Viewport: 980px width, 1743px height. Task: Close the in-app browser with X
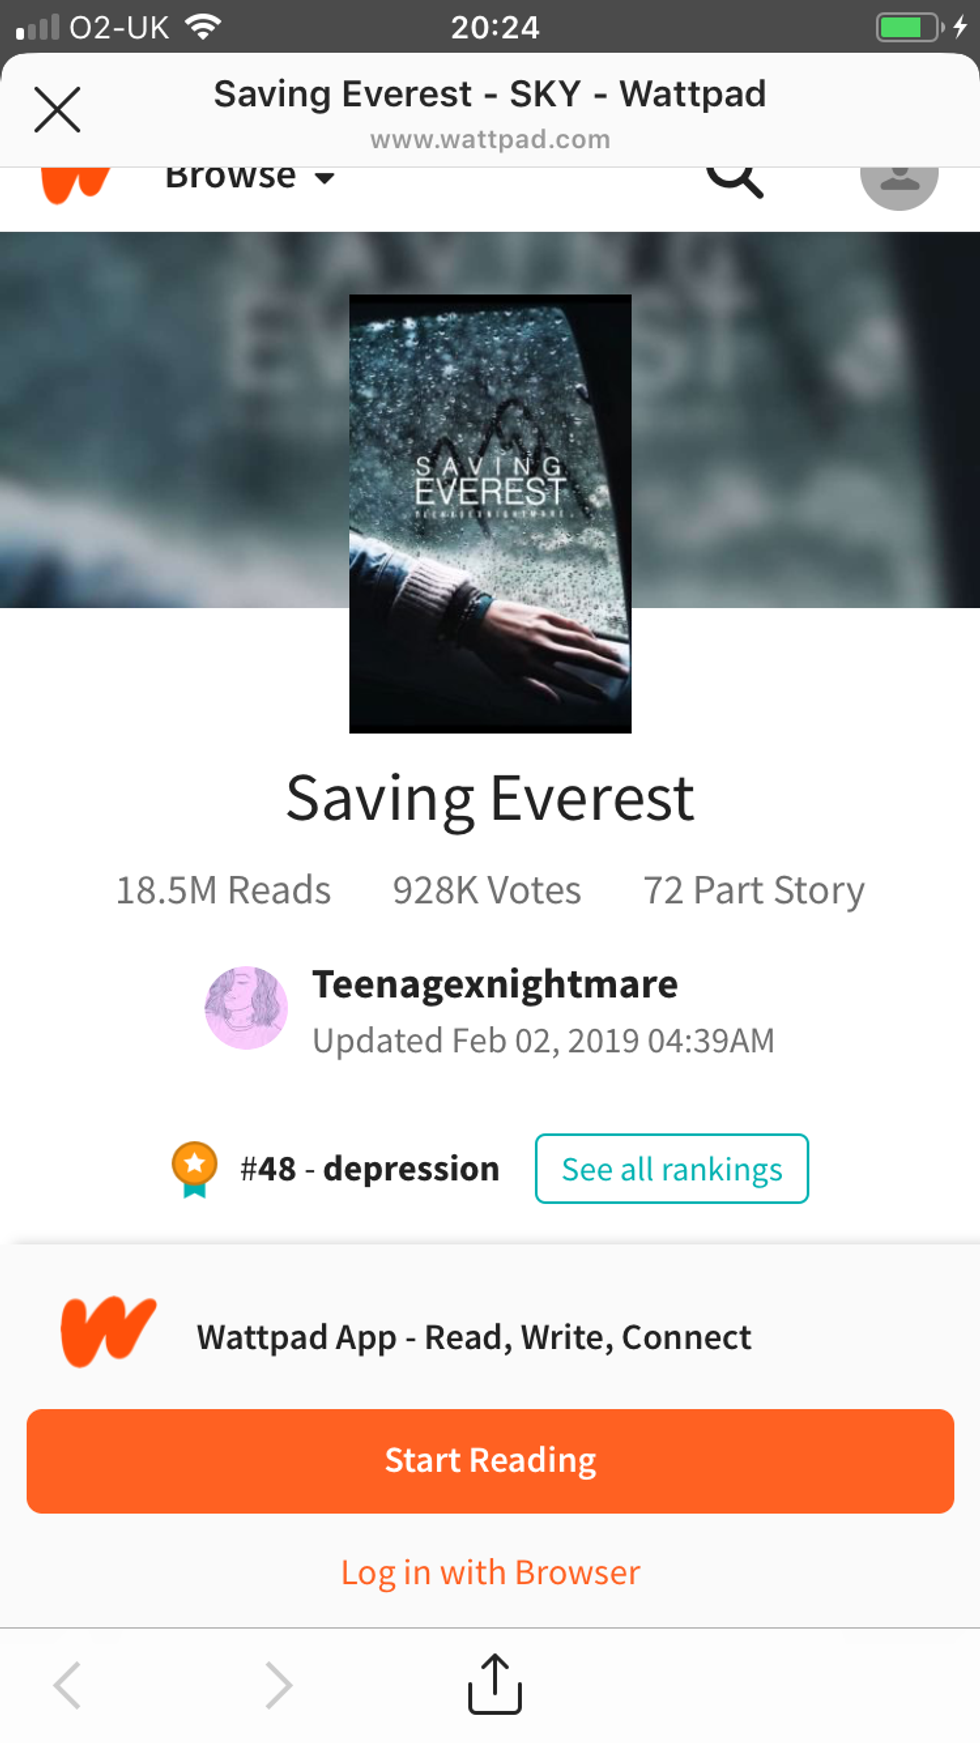coord(57,109)
